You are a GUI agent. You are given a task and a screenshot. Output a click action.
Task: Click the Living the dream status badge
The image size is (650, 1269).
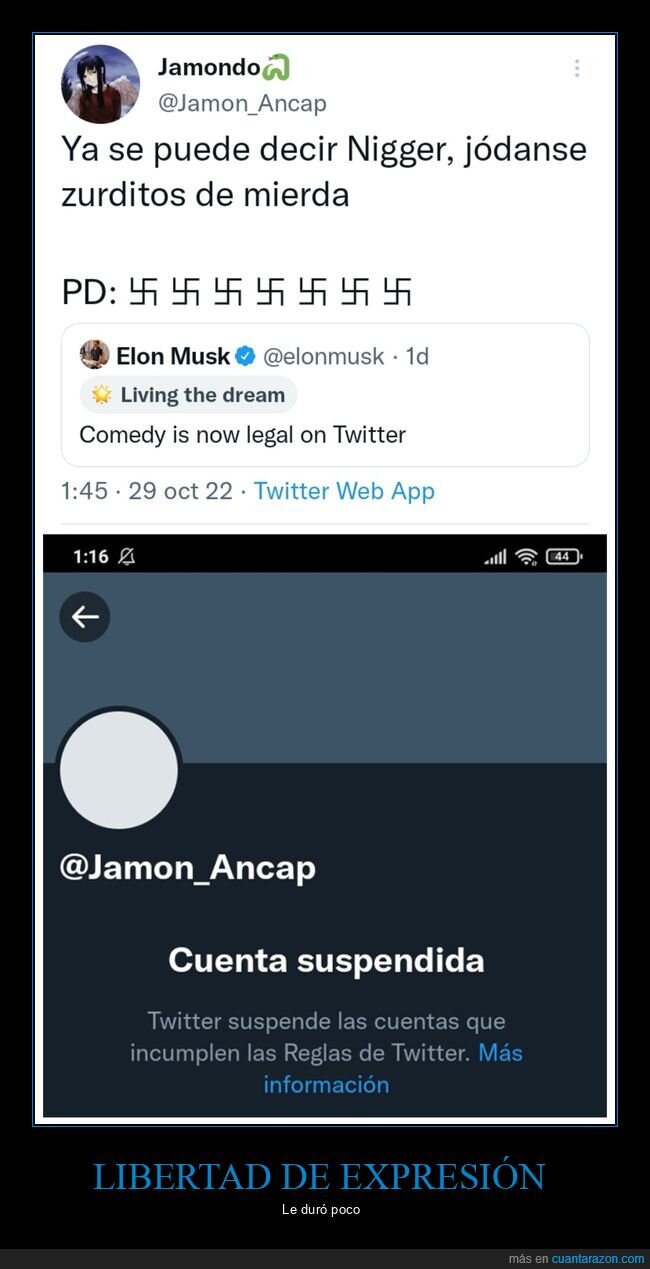point(189,395)
